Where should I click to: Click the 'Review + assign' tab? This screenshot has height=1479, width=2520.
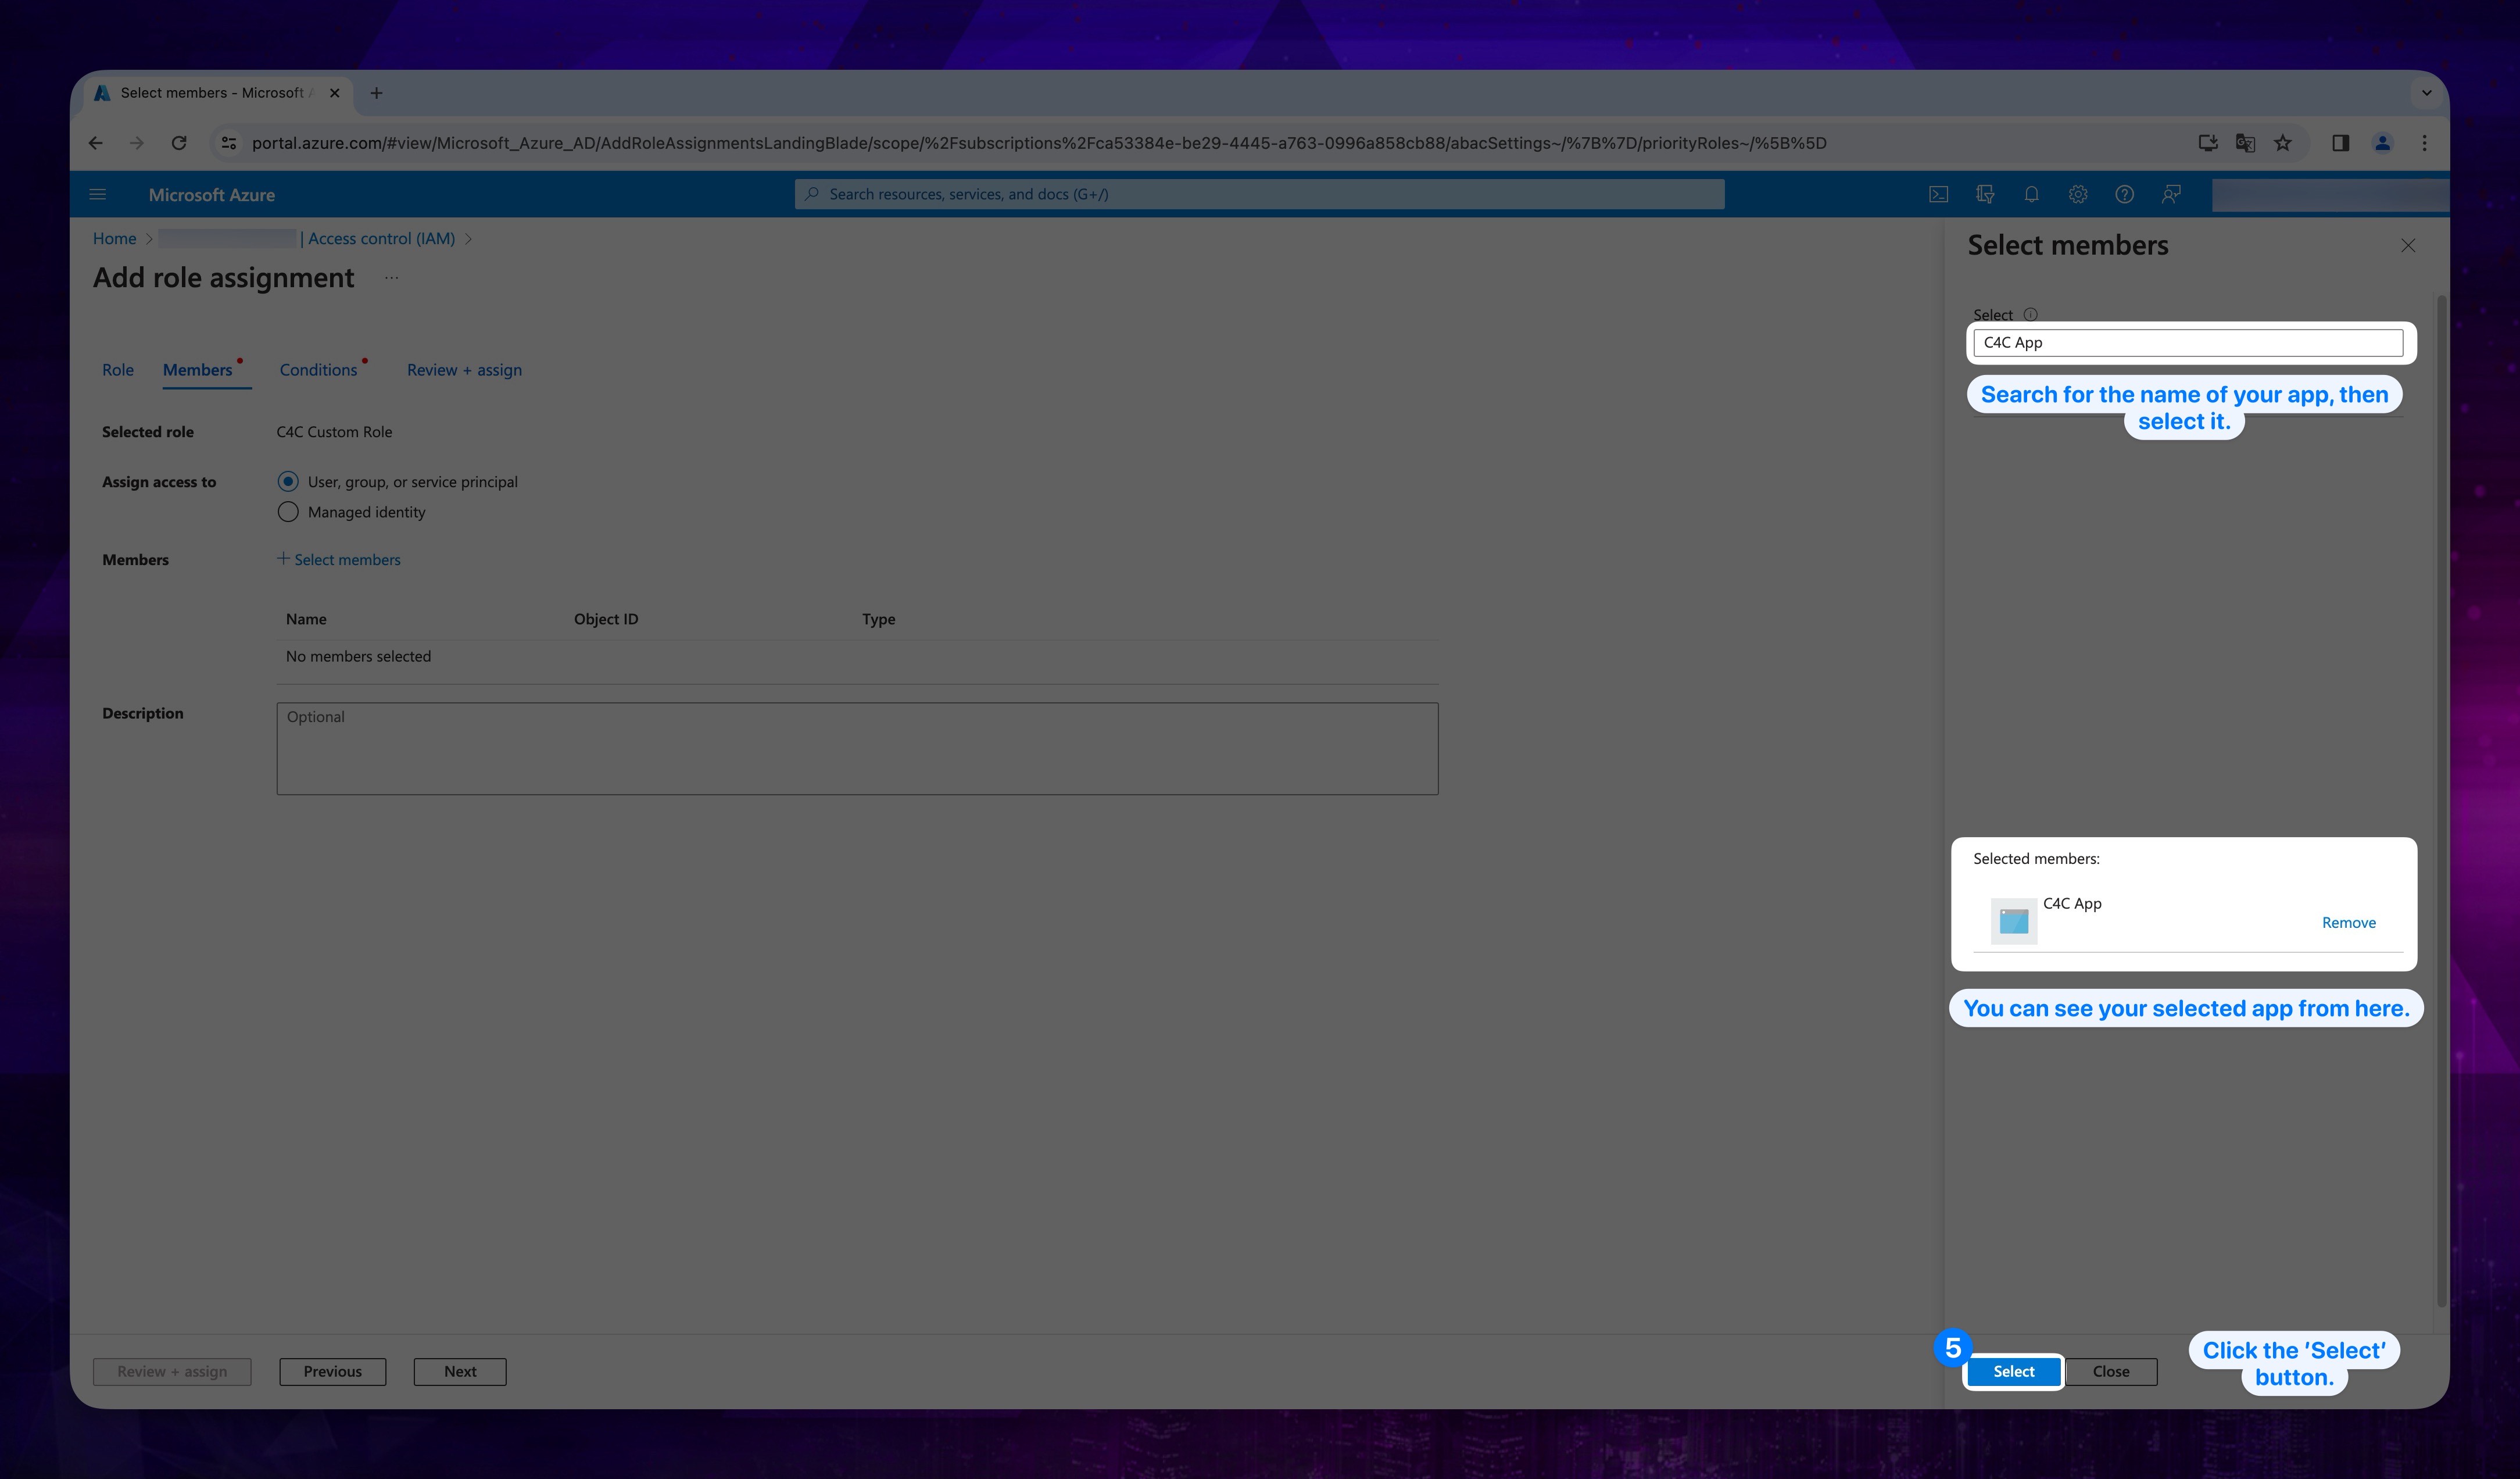click(463, 368)
